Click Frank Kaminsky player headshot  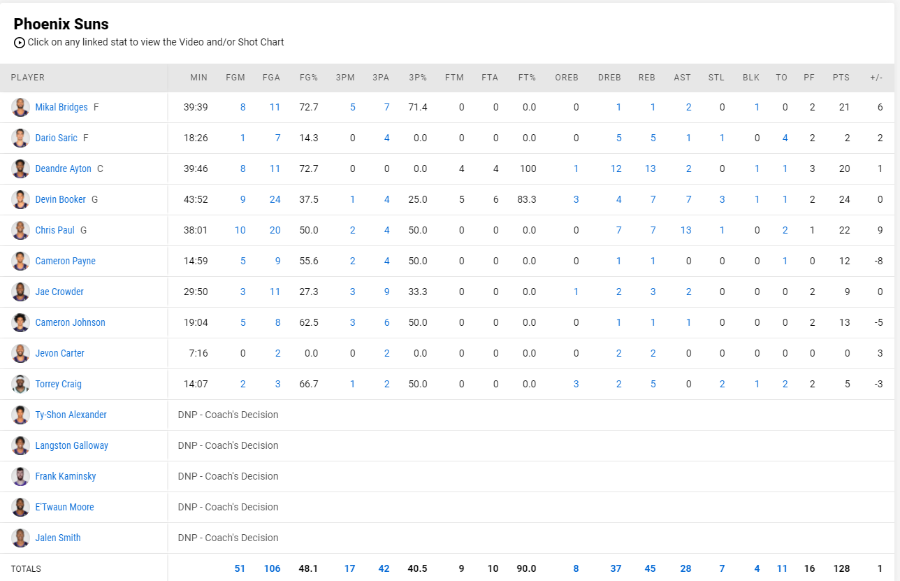[20, 477]
